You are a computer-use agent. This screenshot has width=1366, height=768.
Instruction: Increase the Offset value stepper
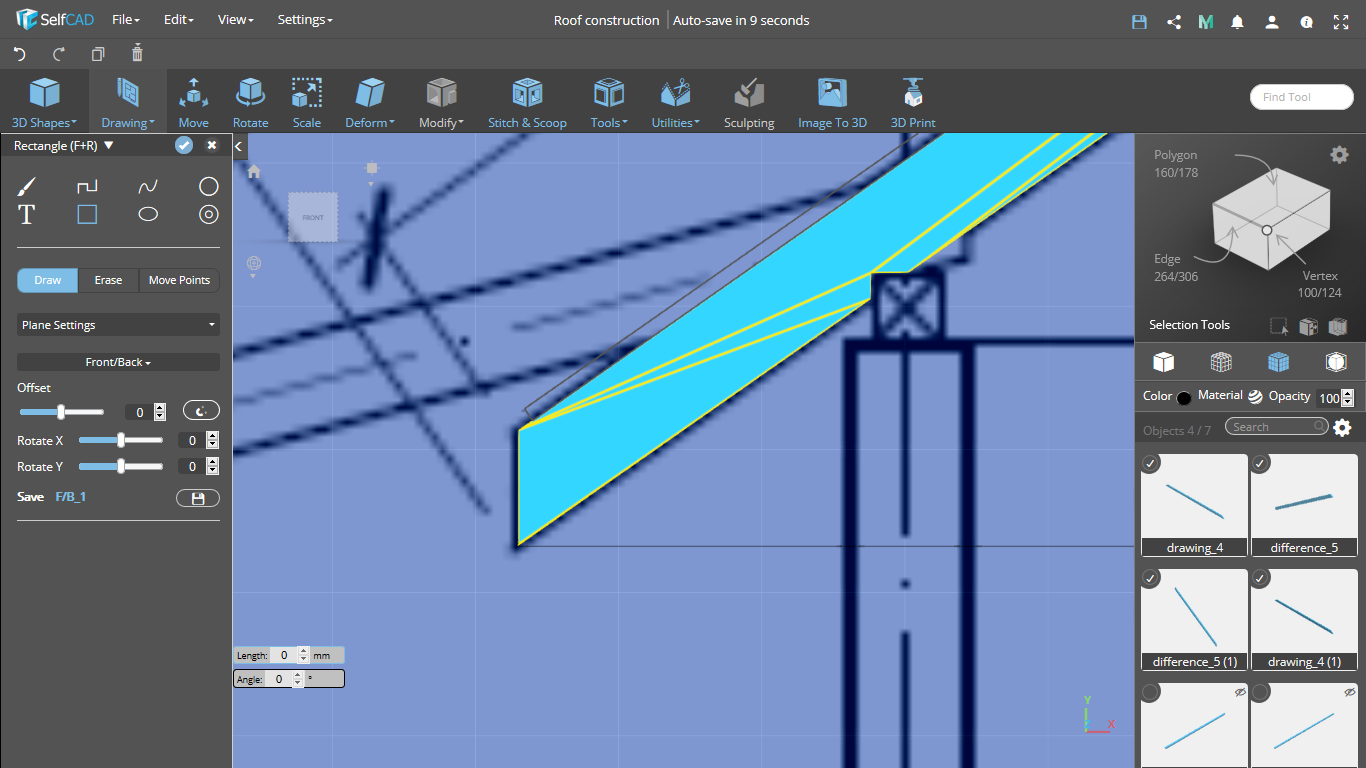click(160, 408)
